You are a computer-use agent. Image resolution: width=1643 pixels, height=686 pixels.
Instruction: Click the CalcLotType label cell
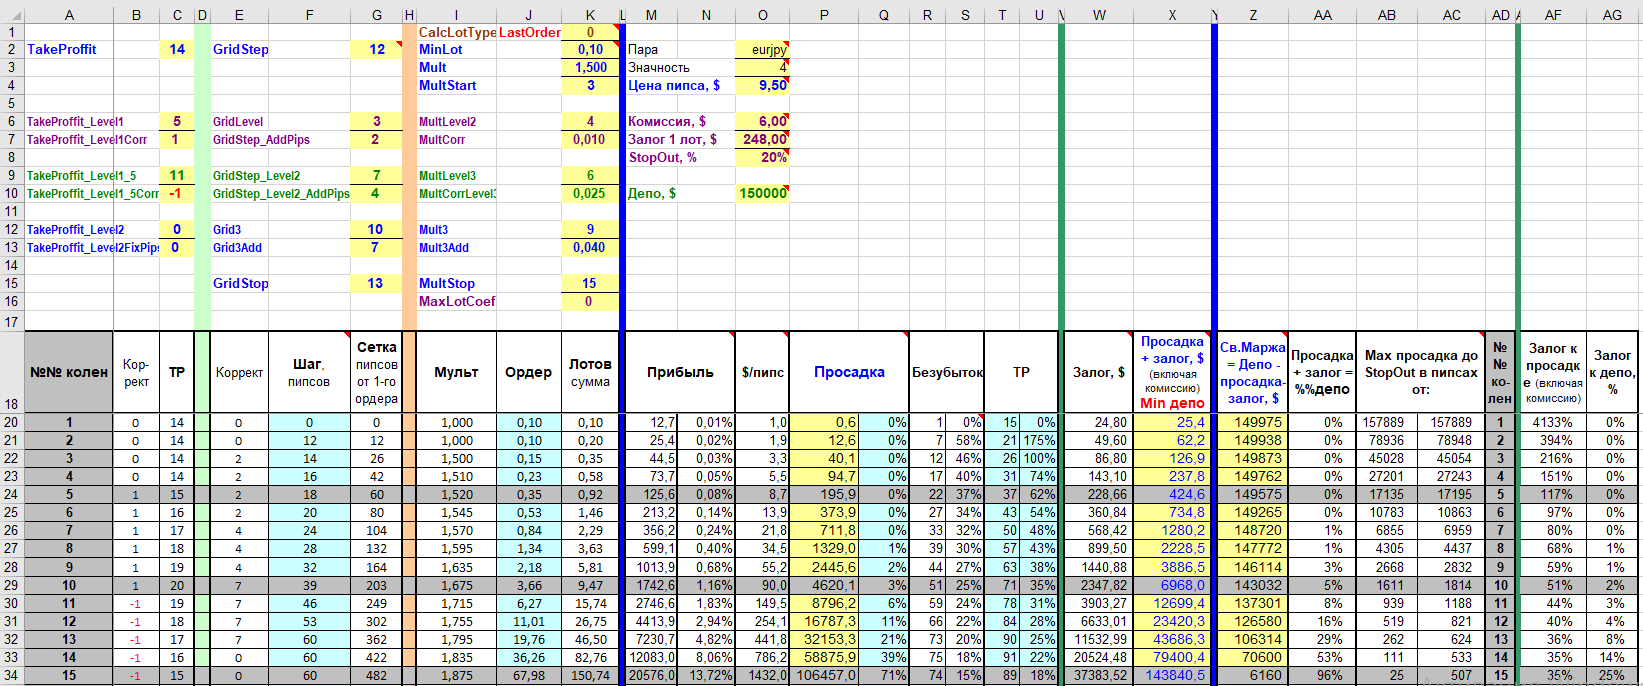(456, 32)
